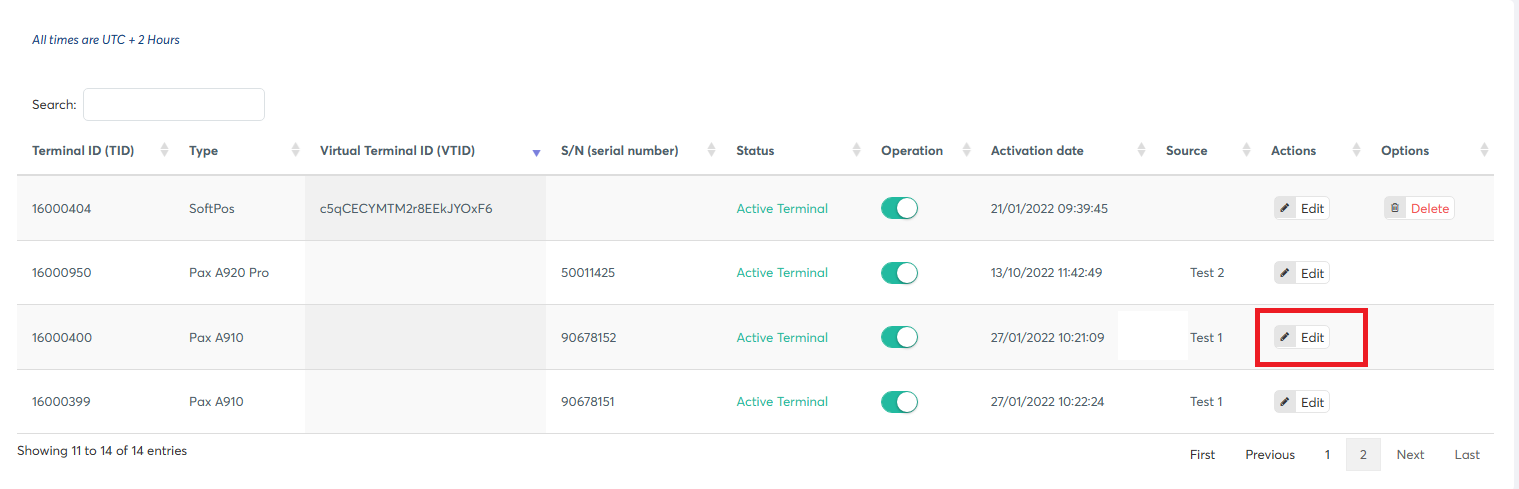Toggle Operation switch for terminal 16000404
1519x489 pixels.
899,209
